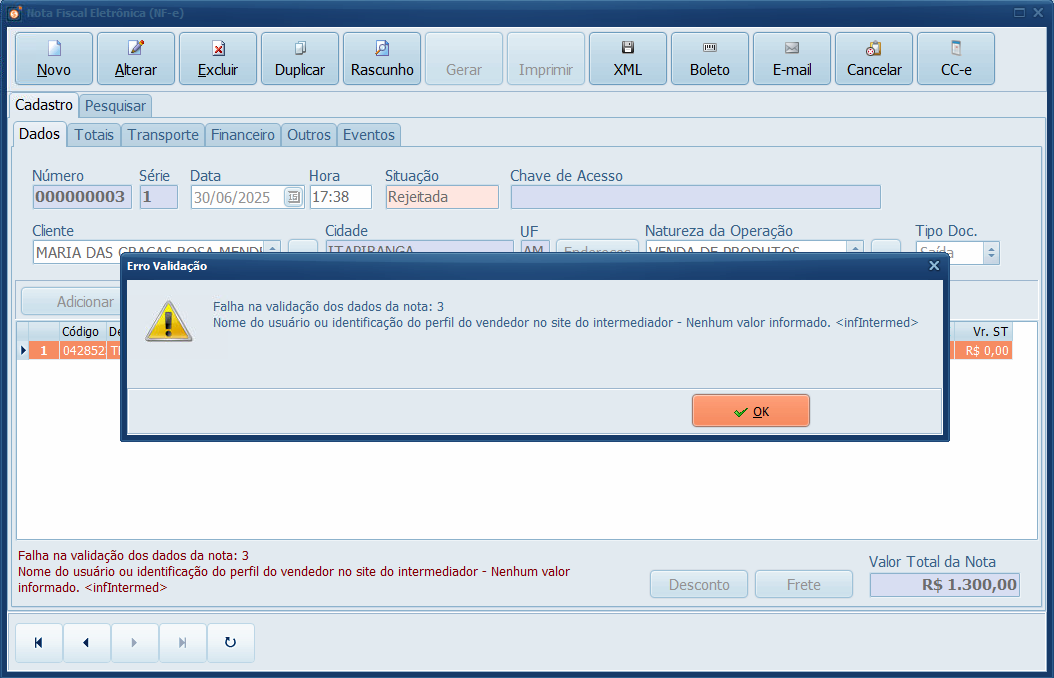1054x678 pixels.
Task: Open the CC-e correction letter
Action: (956, 58)
